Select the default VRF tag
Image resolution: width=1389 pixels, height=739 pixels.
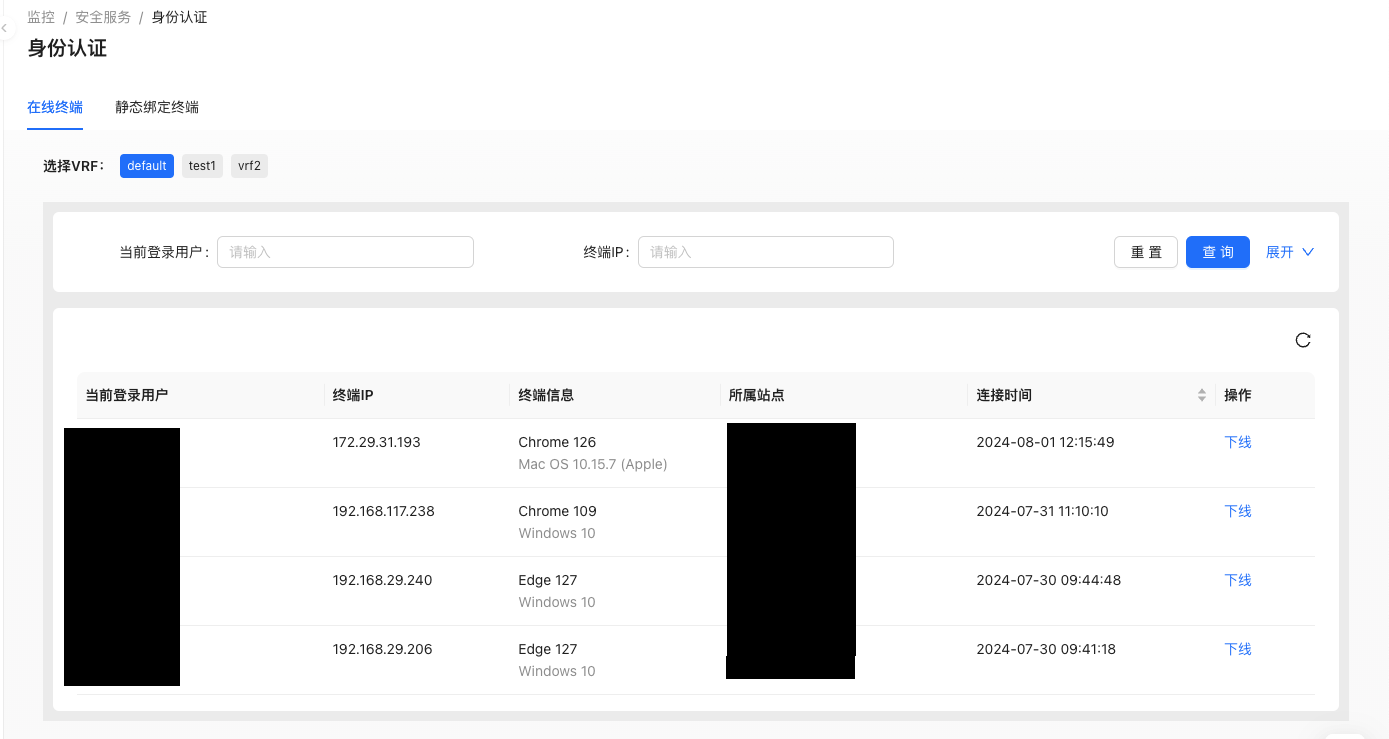click(x=147, y=166)
